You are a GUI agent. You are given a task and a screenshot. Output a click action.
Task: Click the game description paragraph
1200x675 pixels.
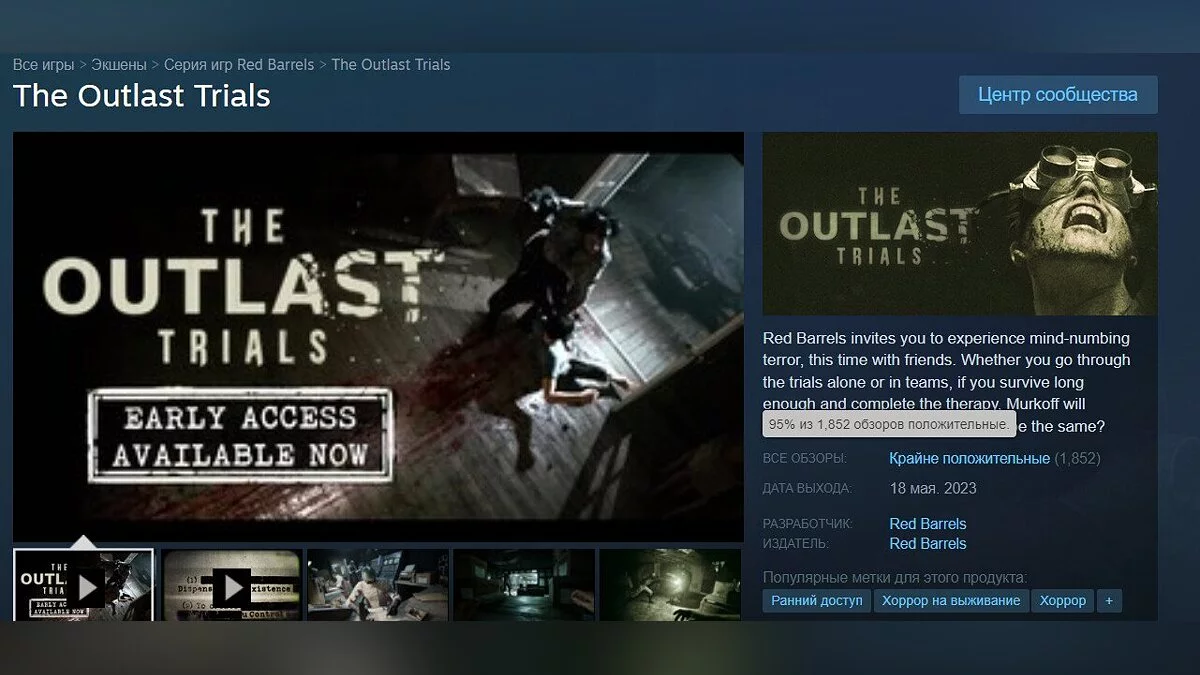(x=948, y=382)
